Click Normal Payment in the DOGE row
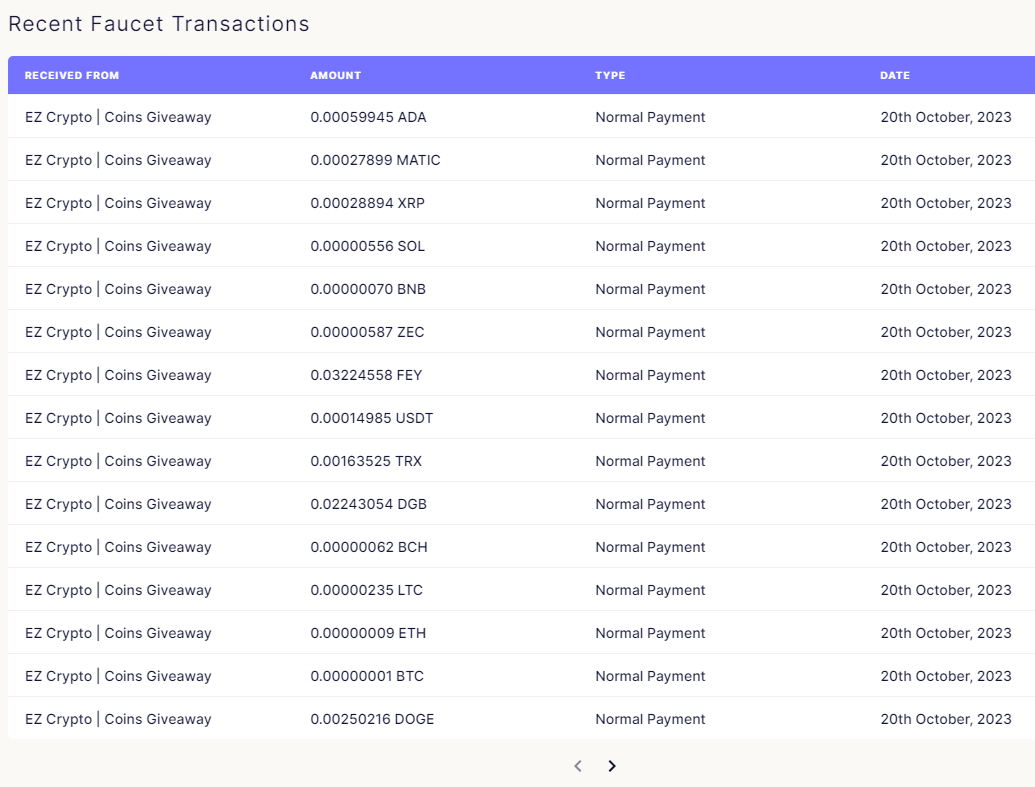The height and width of the screenshot is (787, 1035). [650, 718]
